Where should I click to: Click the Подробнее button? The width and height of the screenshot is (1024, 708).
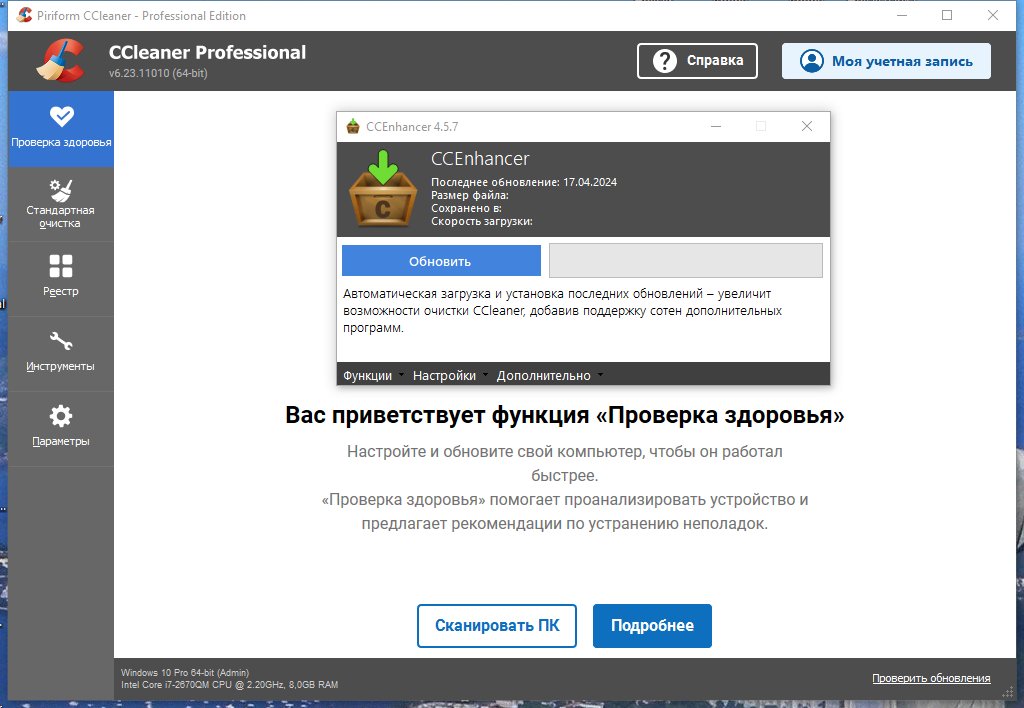point(652,626)
